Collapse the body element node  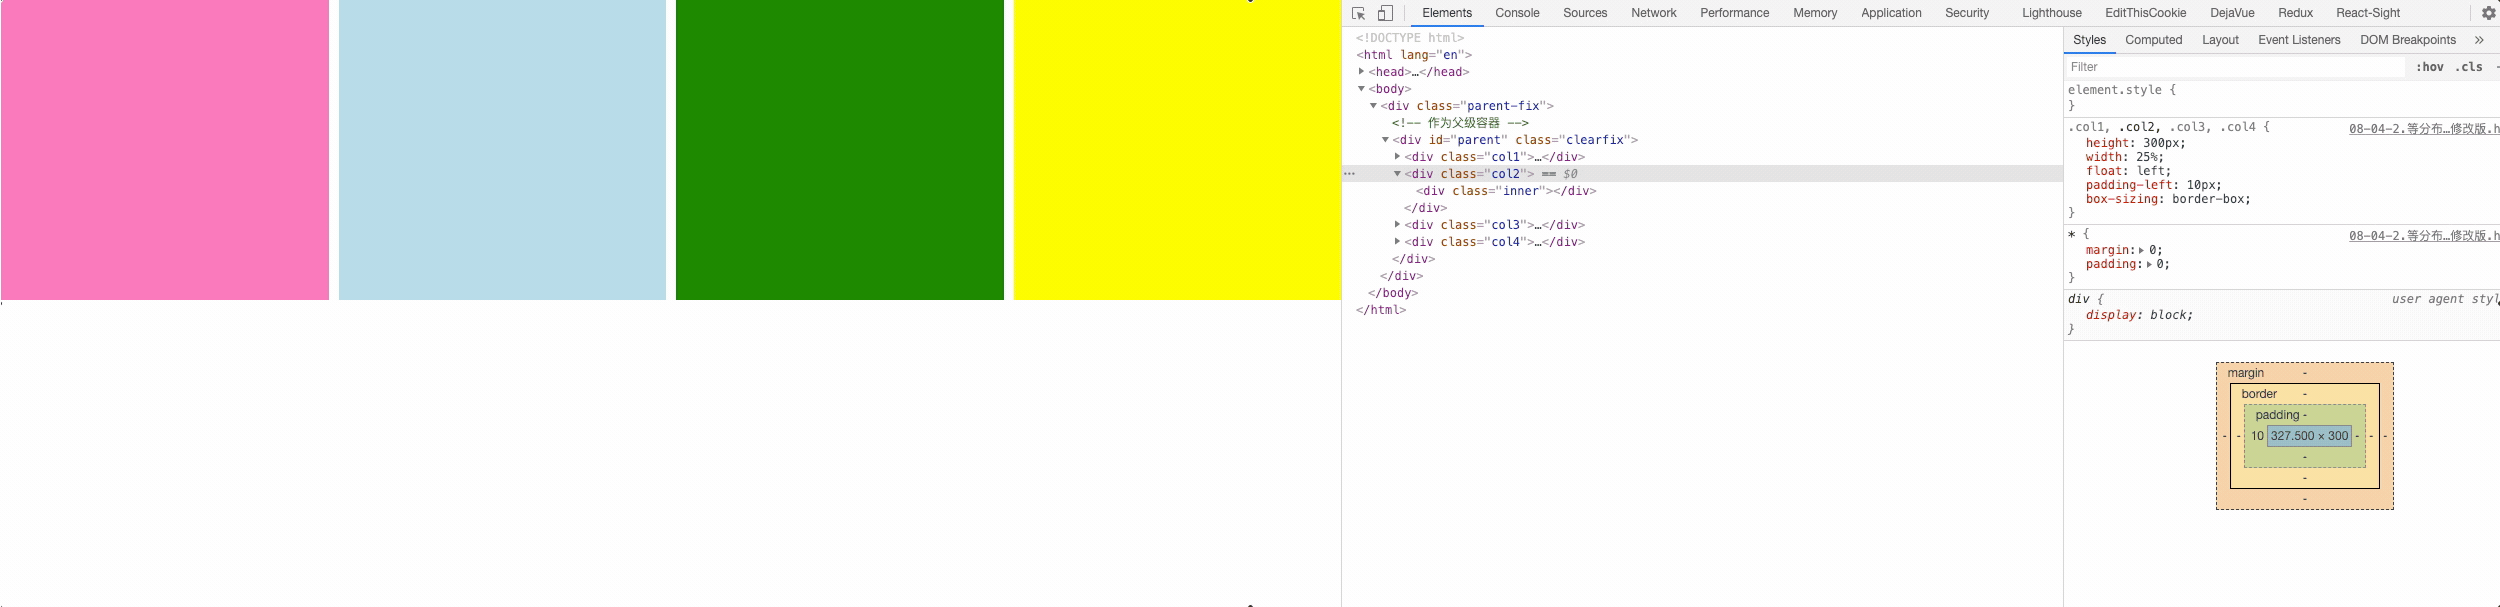pyautogui.click(x=1361, y=89)
